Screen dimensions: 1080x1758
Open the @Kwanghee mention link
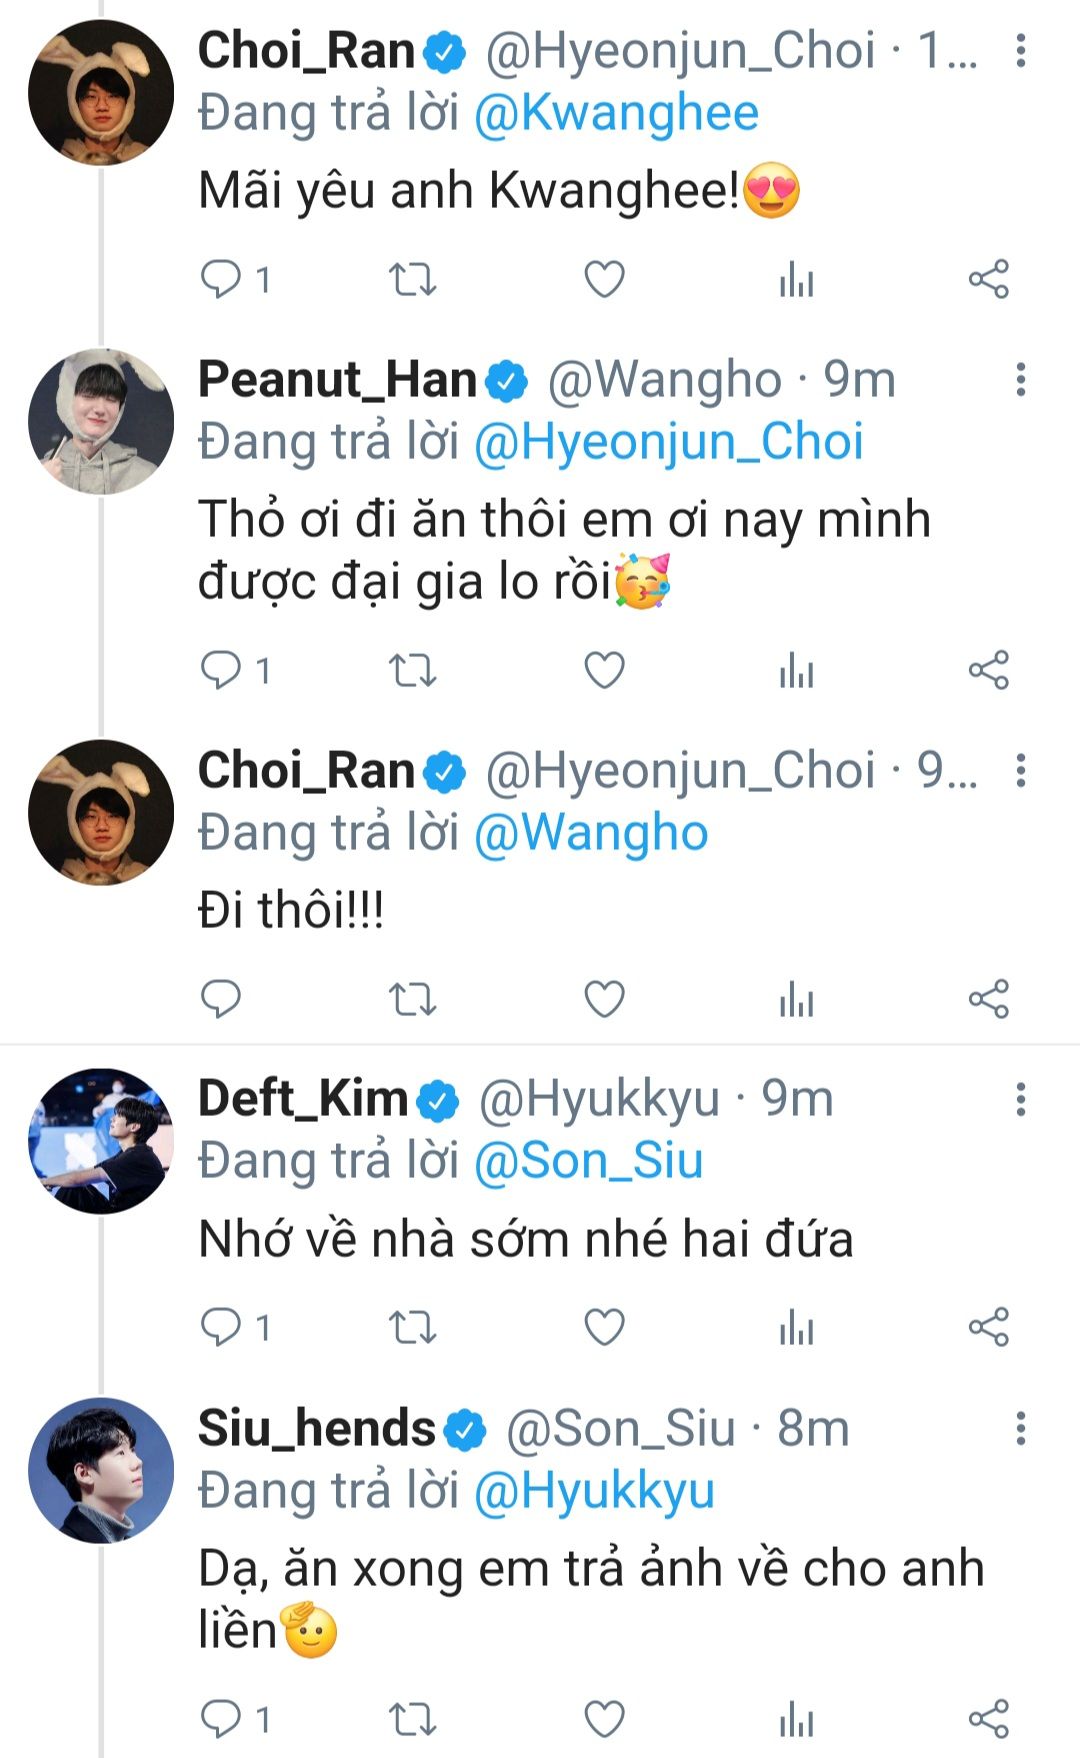(x=616, y=113)
